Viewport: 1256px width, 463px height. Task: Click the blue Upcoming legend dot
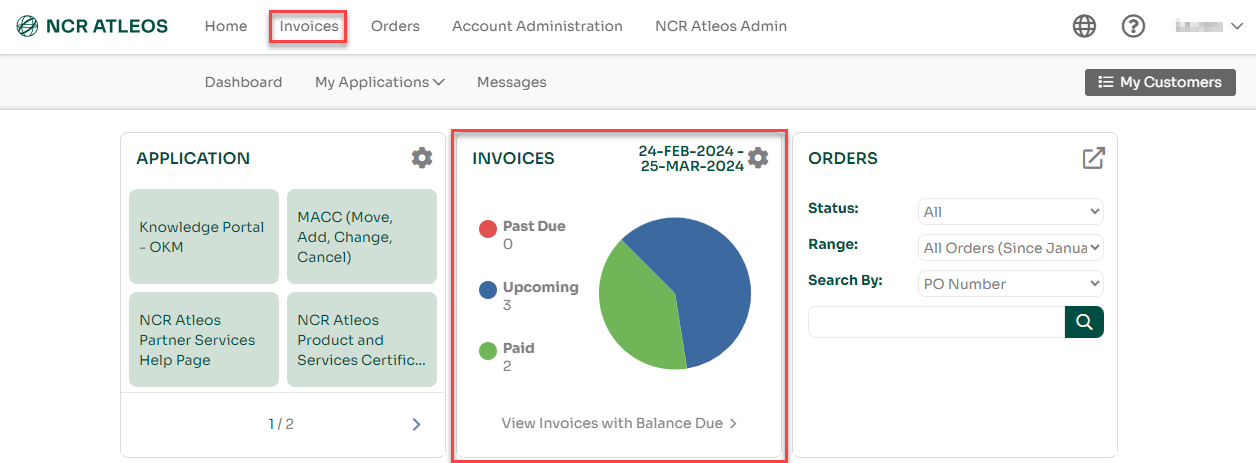click(x=488, y=290)
